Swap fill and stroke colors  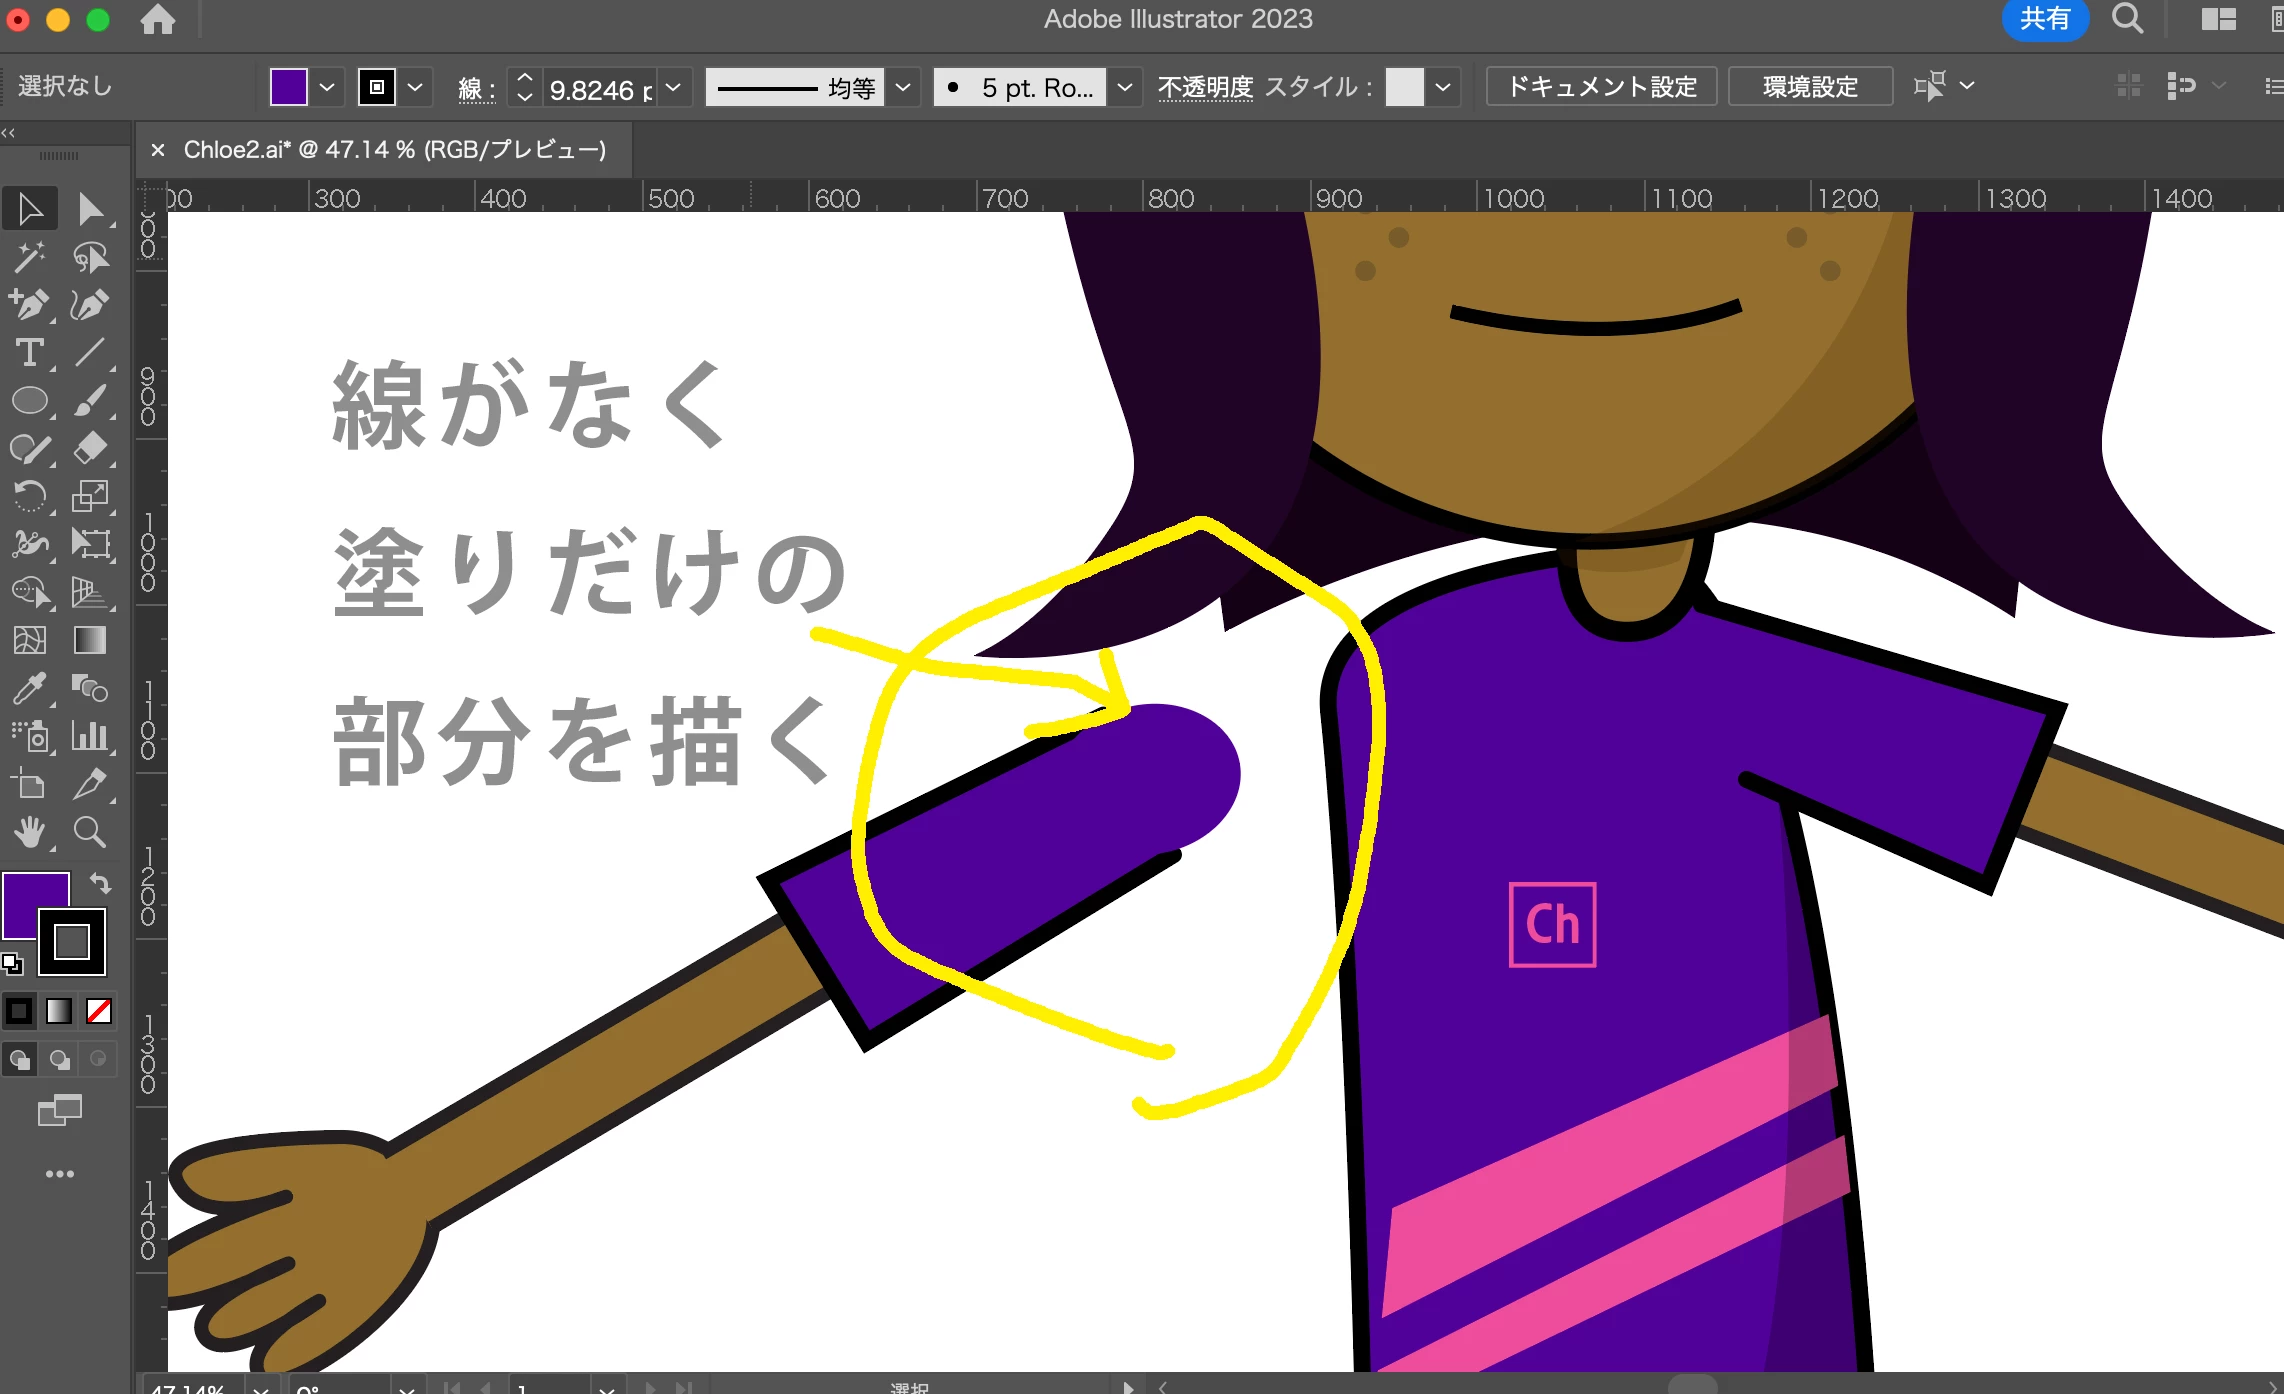(x=100, y=883)
